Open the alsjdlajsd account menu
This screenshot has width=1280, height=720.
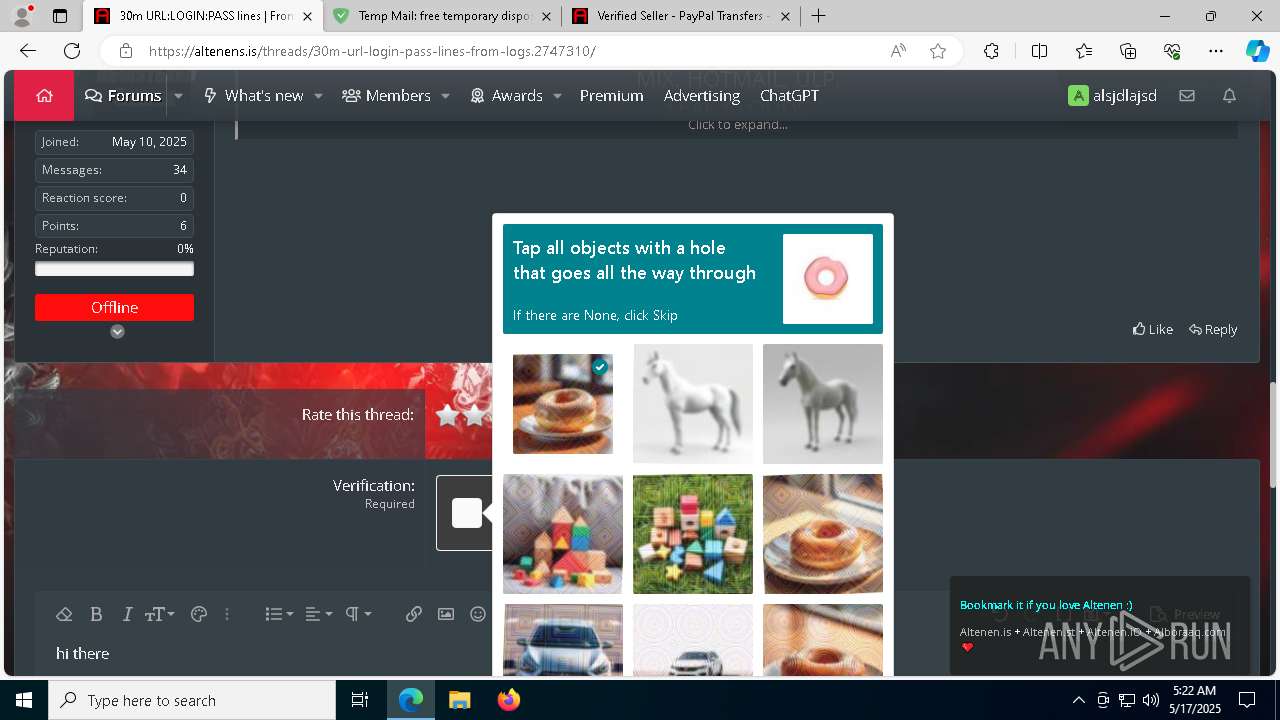[x=1112, y=96]
